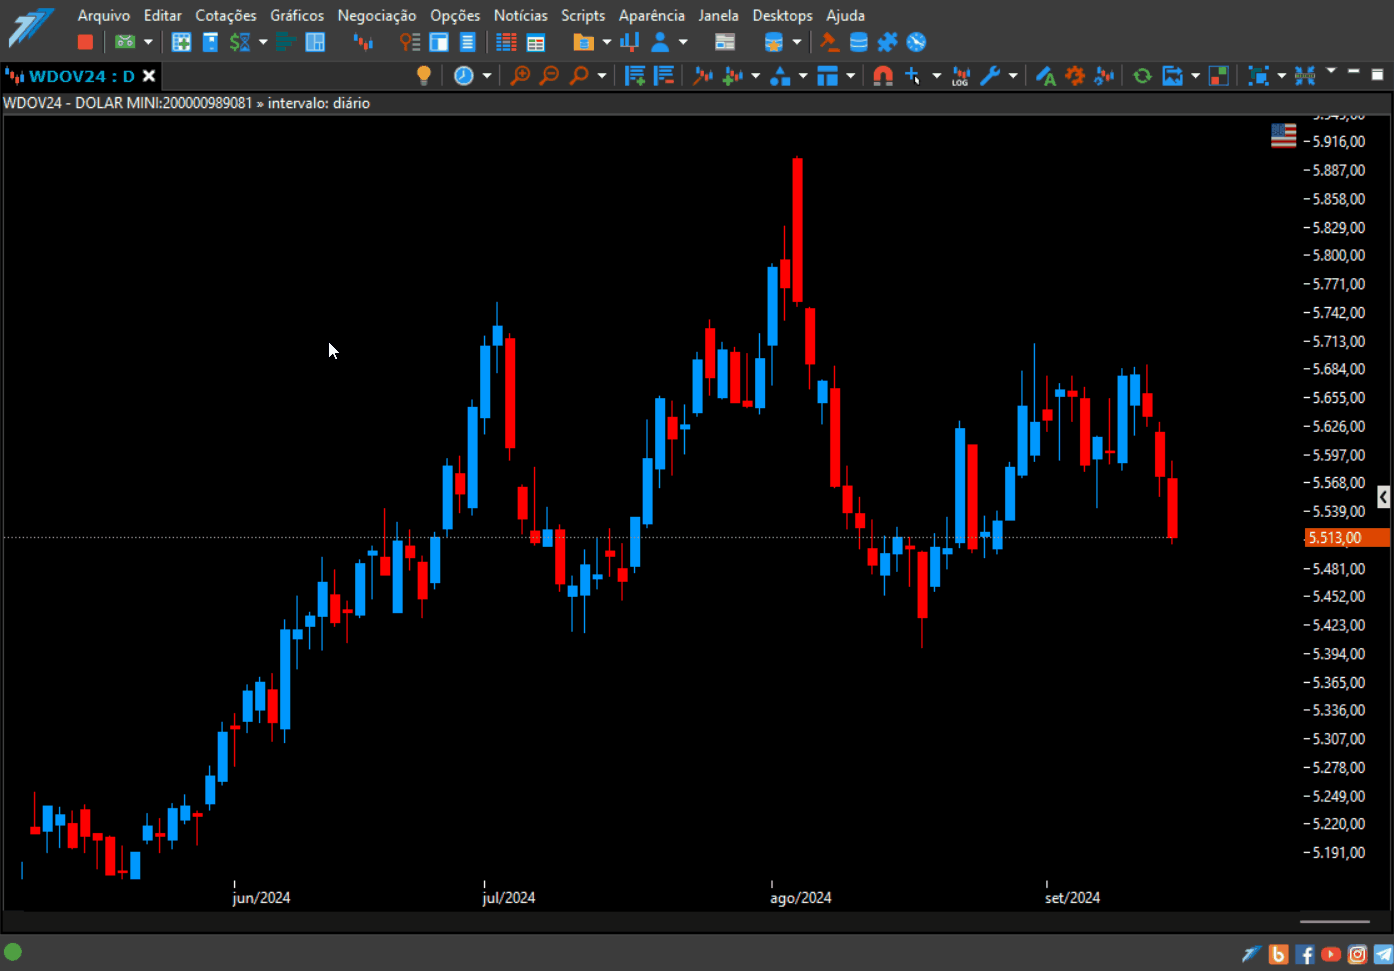Click the orange folder database icon
The width and height of the screenshot is (1394, 971).
coord(583,42)
